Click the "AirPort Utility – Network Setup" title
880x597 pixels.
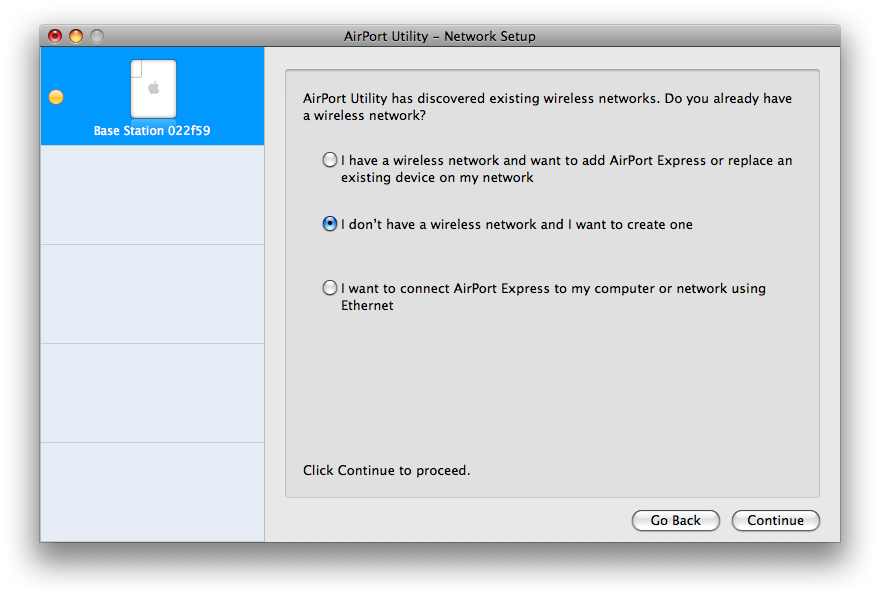[x=440, y=36]
